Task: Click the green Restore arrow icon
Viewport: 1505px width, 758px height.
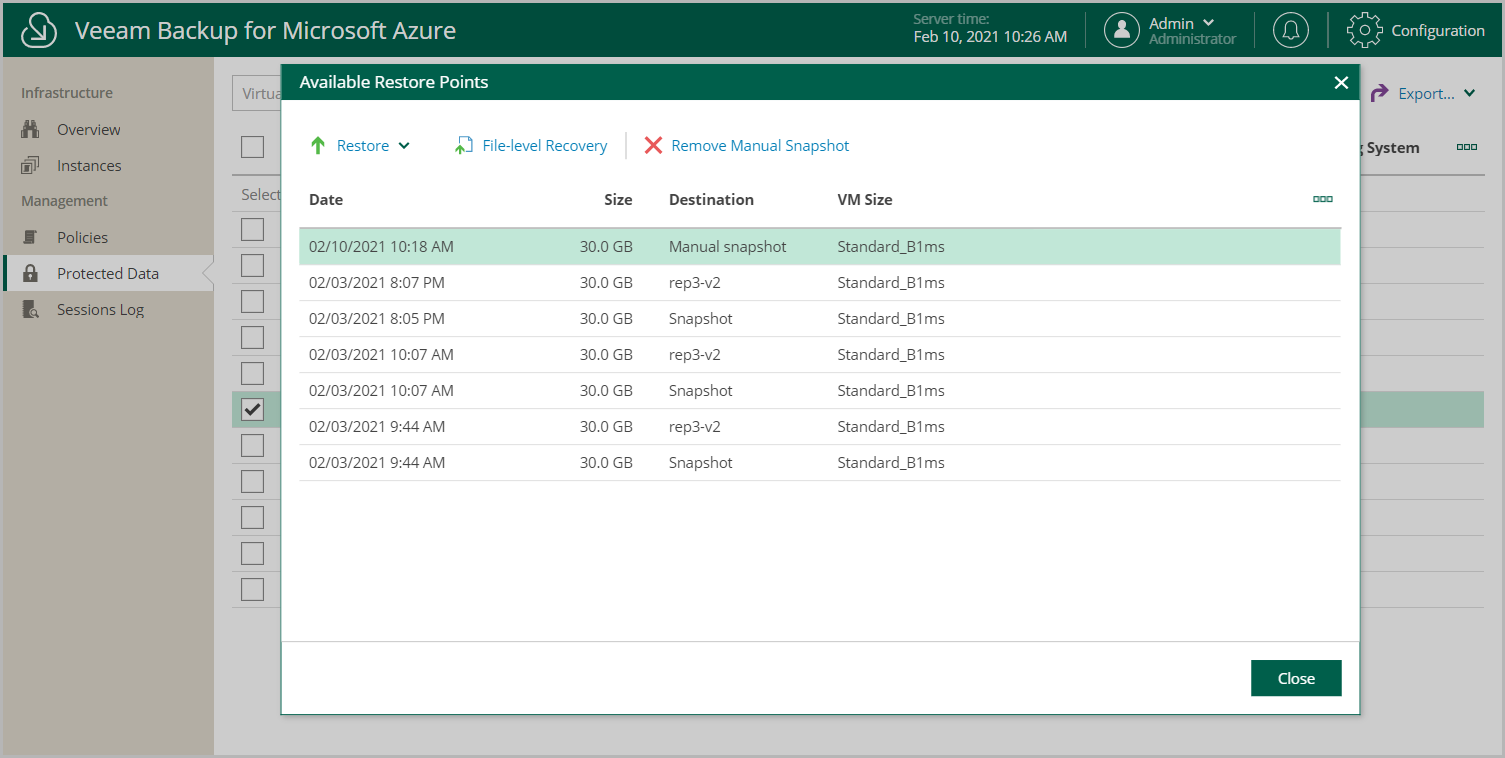Action: [x=318, y=146]
